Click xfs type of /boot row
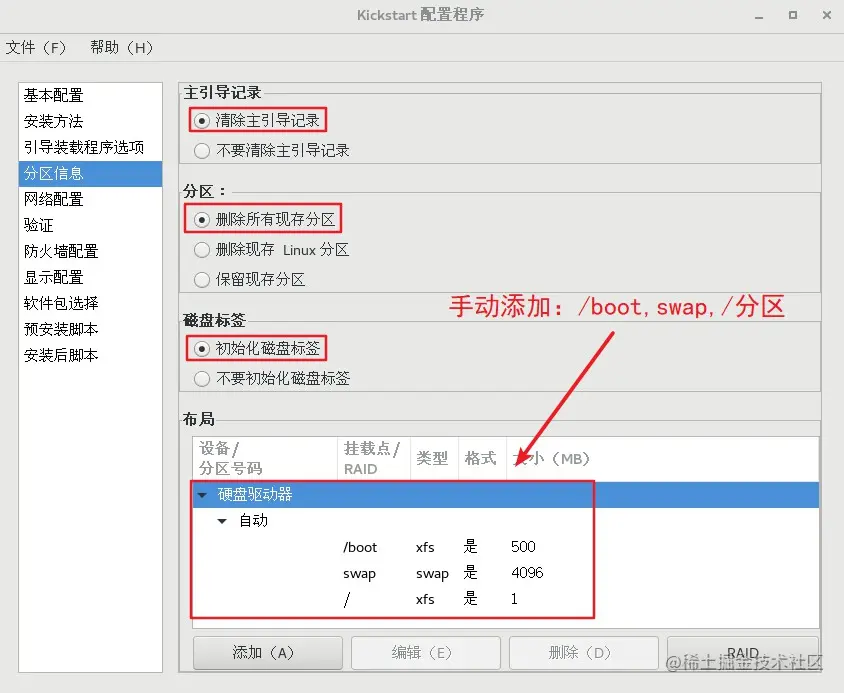Image resolution: width=844 pixels, height=693 pixels. pyautogui.click(x=425, y=547)
